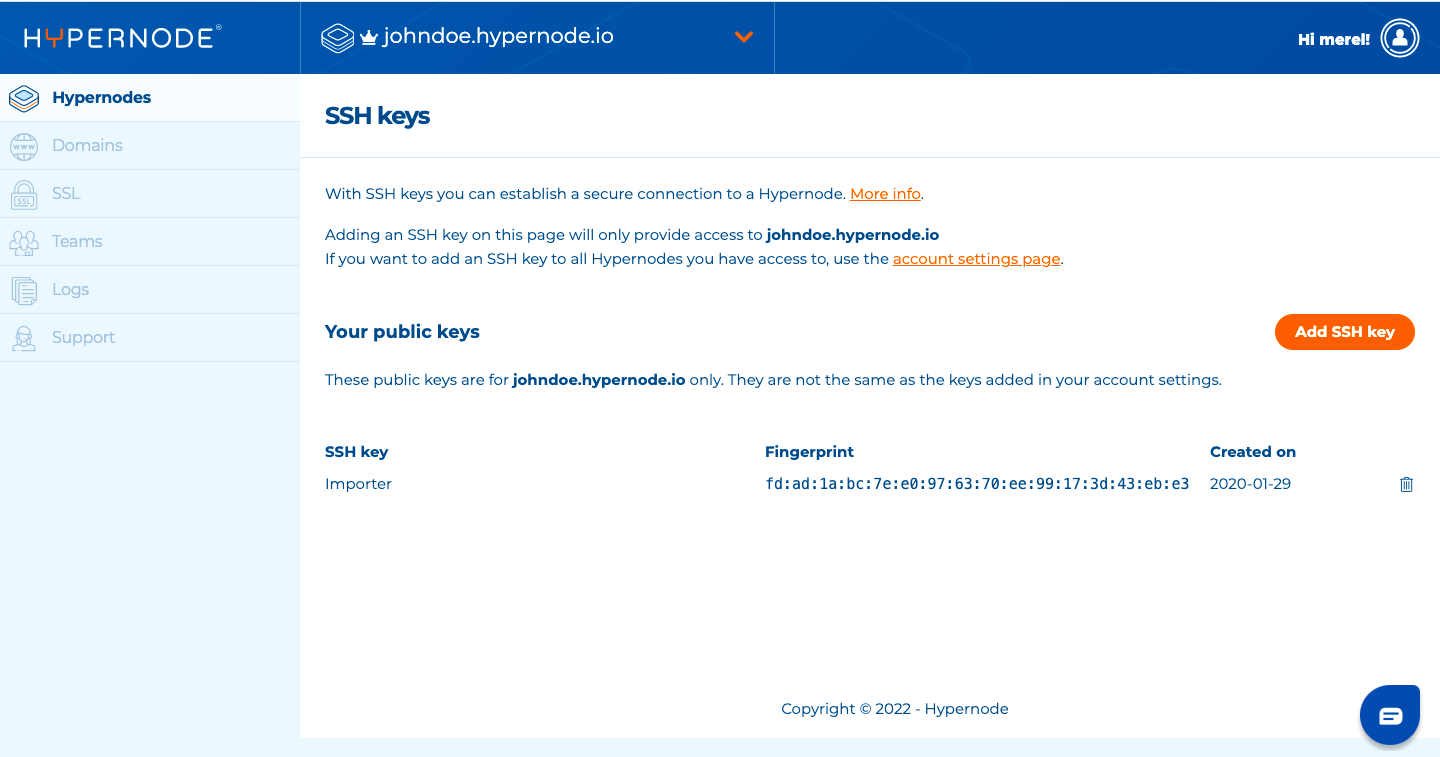1440x757 pixels.
Task: Click the Importer key fingerprint text
Action: pos(976,484)
